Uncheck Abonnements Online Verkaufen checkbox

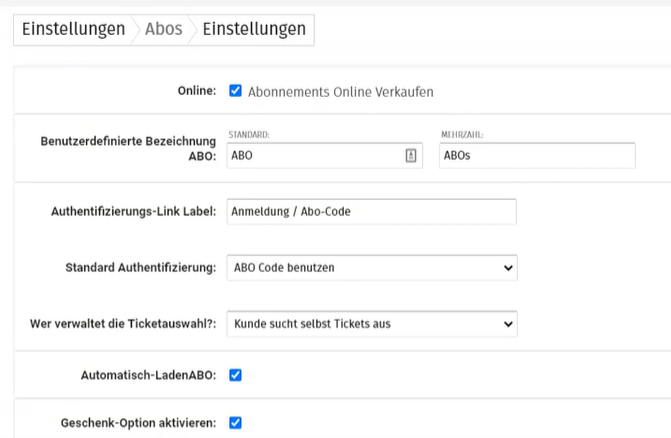coord(235,91)
